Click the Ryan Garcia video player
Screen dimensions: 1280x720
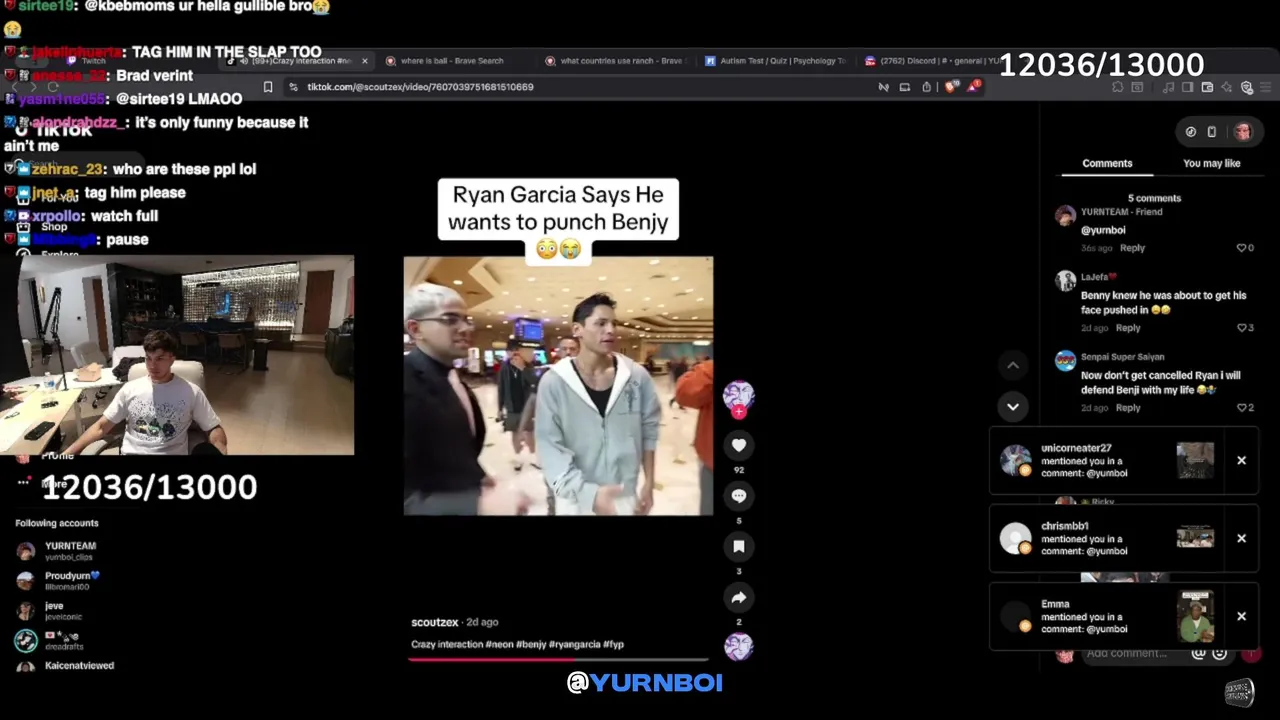558,386
